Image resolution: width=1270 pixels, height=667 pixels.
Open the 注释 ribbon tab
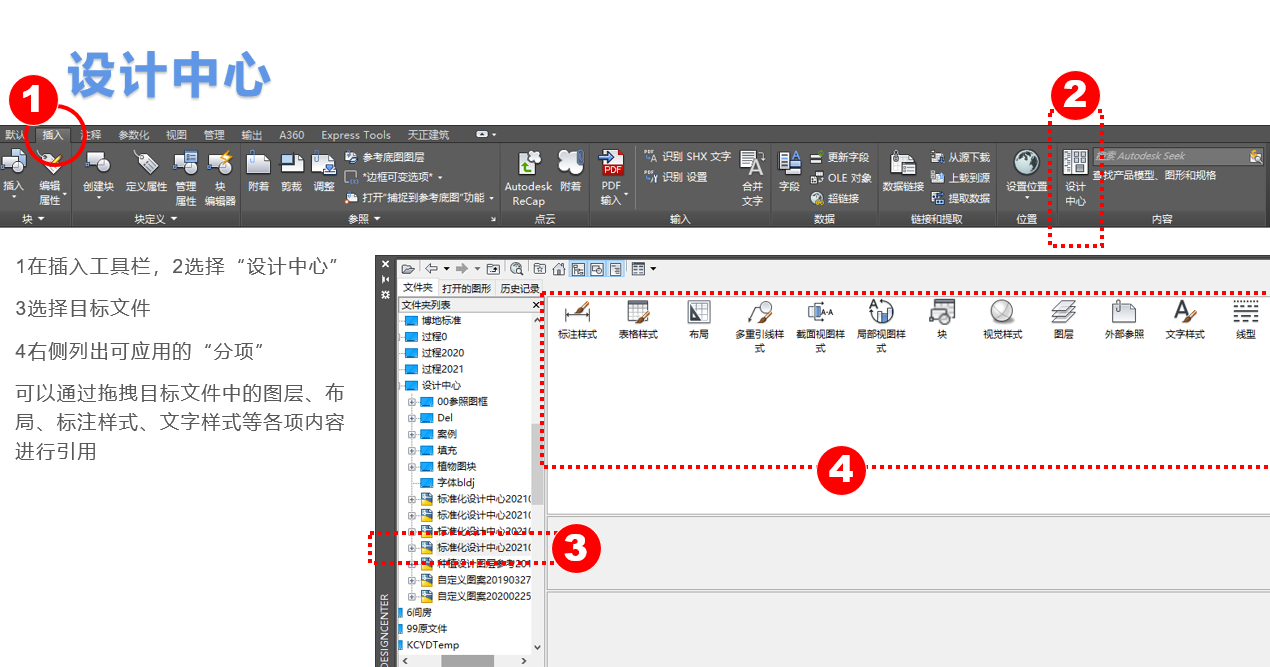[91, 135]
